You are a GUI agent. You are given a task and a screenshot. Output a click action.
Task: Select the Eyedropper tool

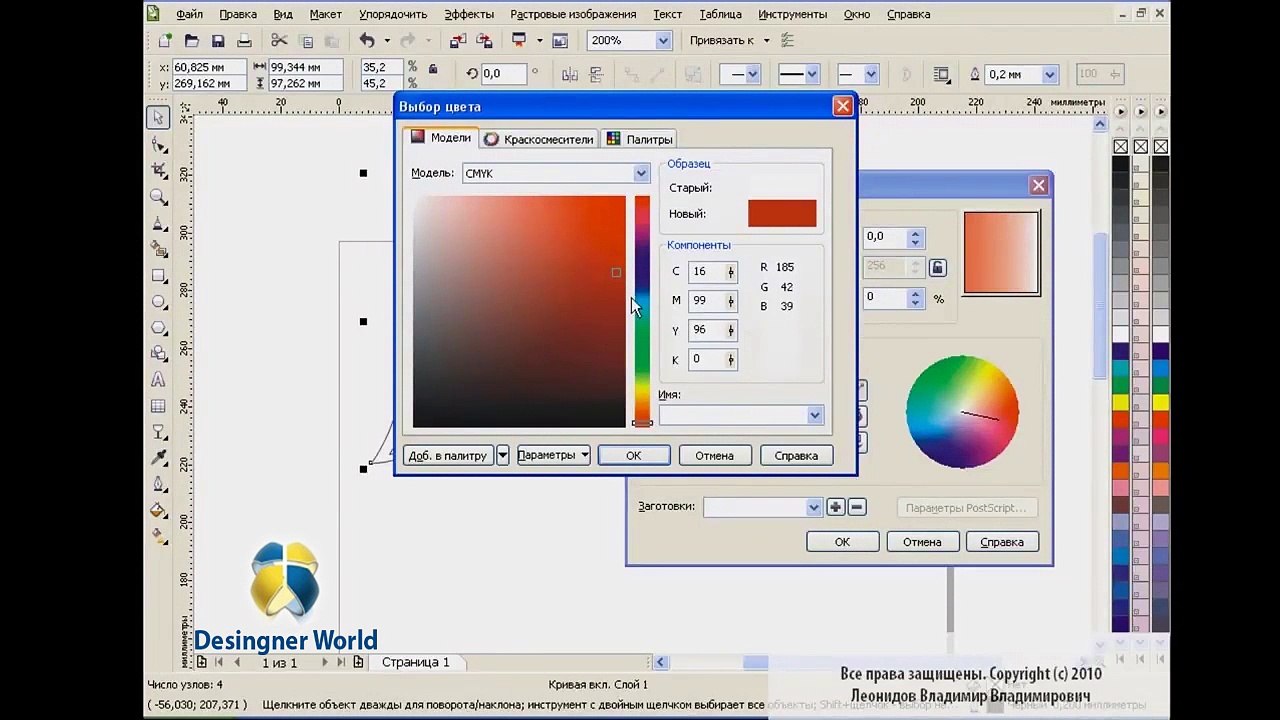tap(158, 458)
